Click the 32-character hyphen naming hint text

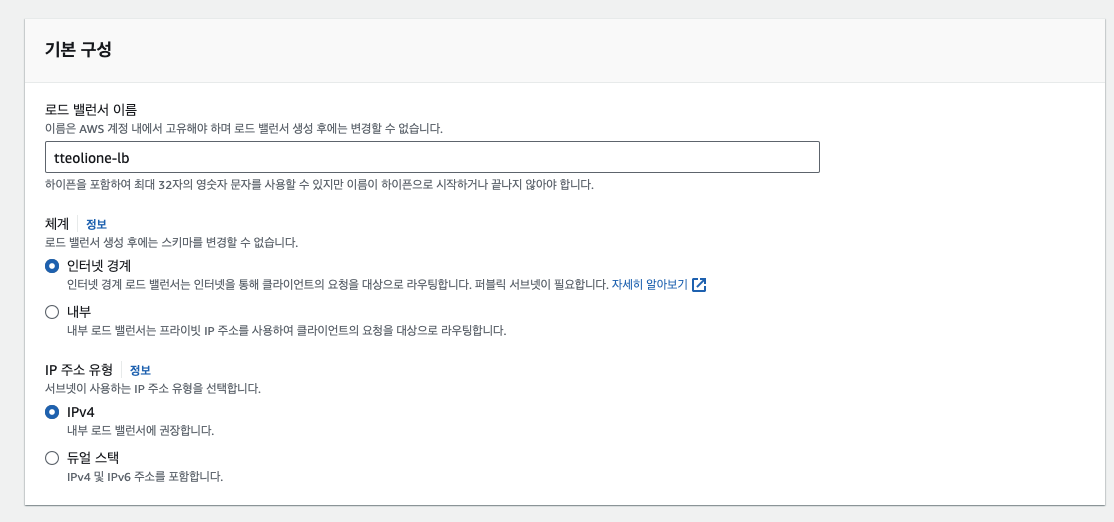tap(318, 185)
